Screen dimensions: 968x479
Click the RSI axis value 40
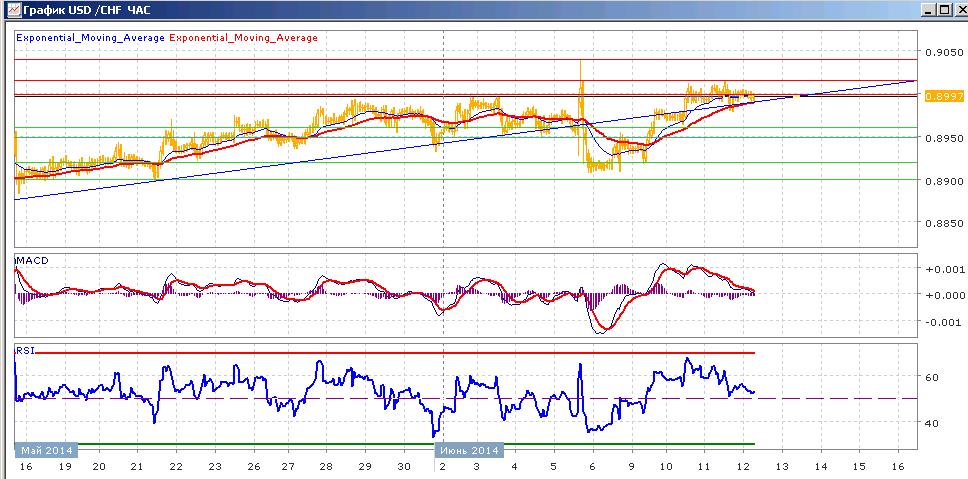point(932,423)
